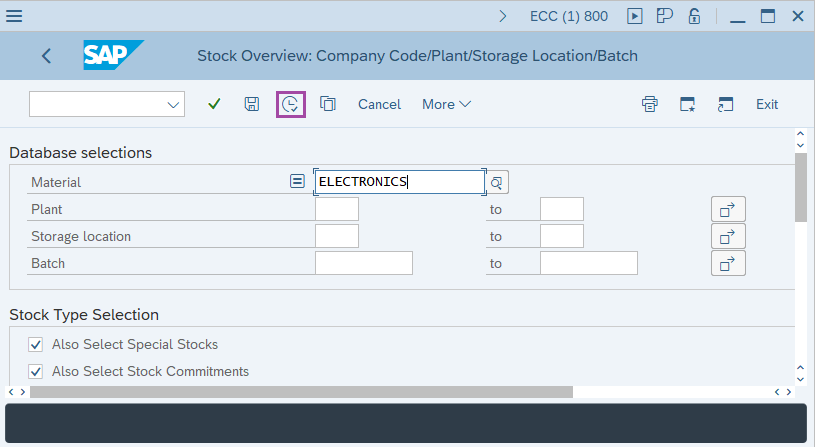Click the Print icon in toolbar

click(650, 104)
